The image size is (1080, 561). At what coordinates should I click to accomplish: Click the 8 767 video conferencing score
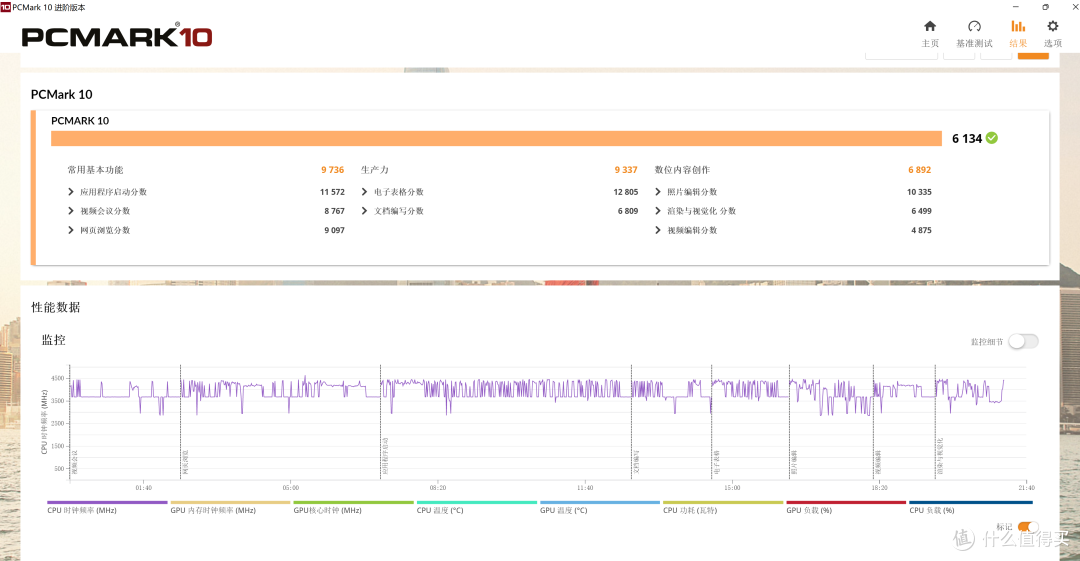[x=334, y=211]
